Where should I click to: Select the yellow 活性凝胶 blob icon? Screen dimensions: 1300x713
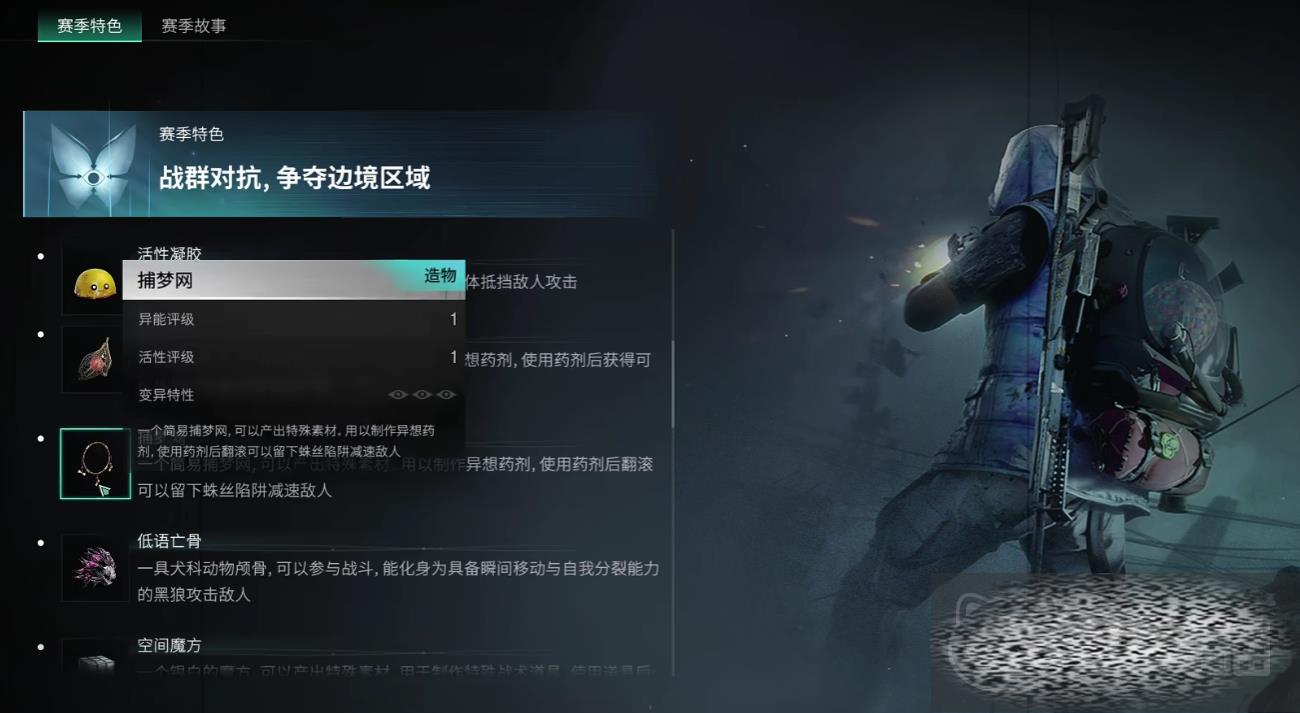point(95,284)
